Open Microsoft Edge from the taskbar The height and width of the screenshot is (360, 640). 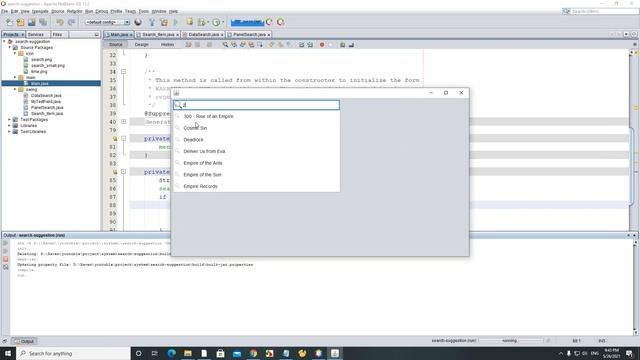pyautogui.click(x=171, y=353)
